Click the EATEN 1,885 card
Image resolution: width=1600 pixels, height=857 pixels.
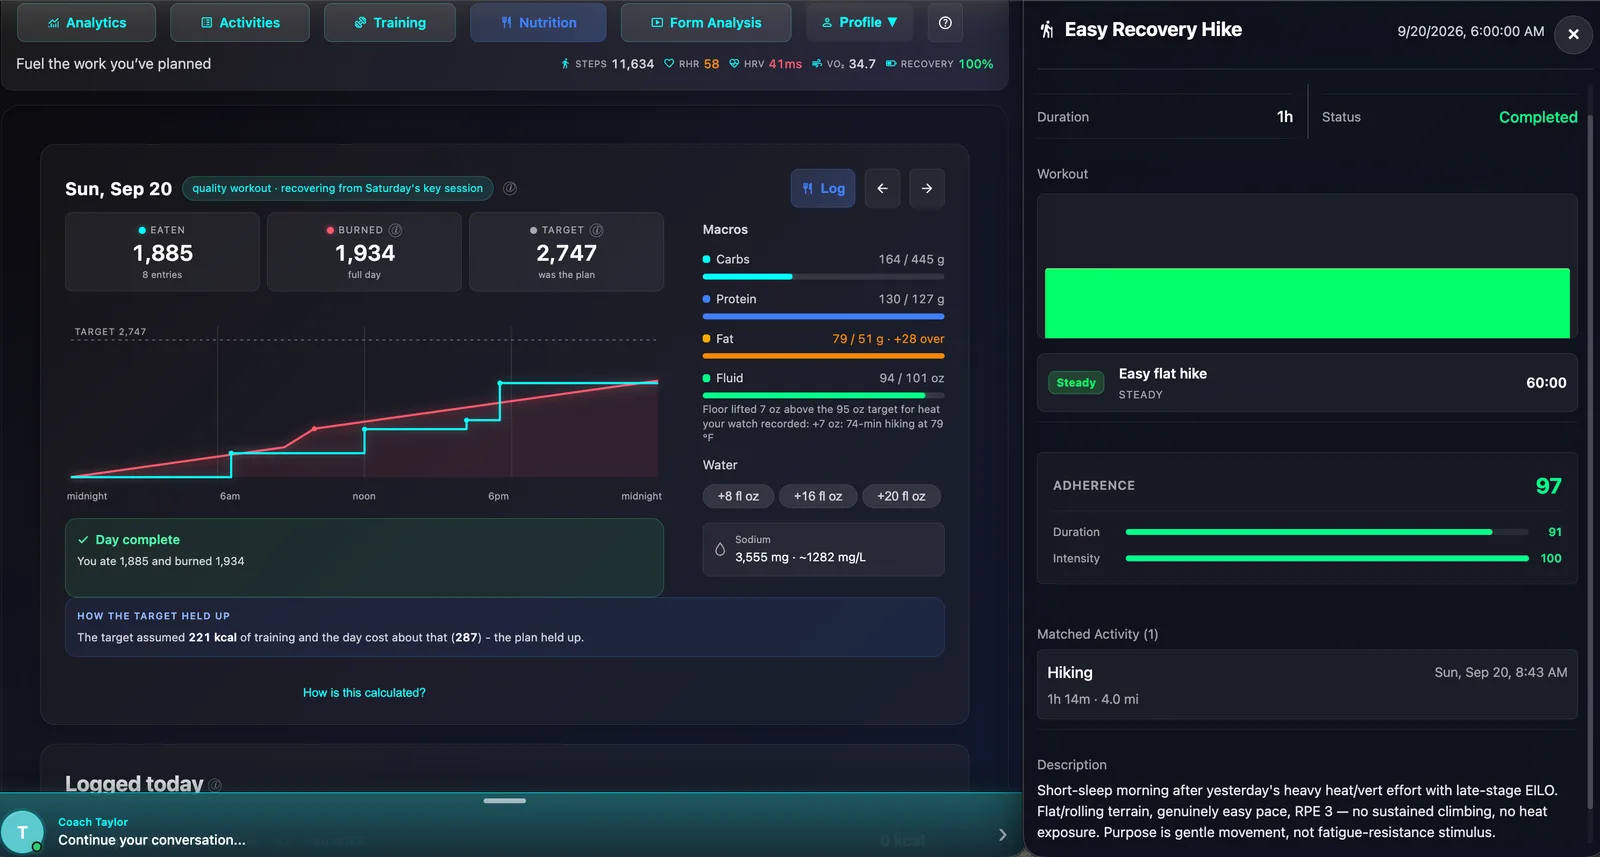click(x=162, y=252)
